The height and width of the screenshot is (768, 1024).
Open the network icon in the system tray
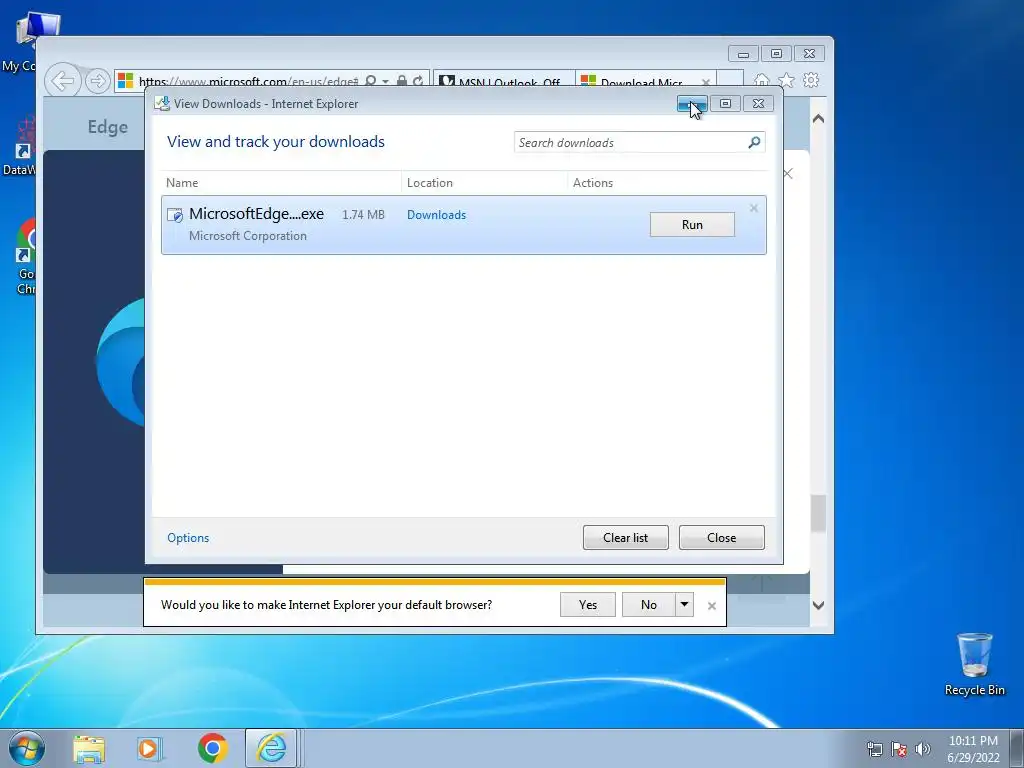(x=874, y=750)
